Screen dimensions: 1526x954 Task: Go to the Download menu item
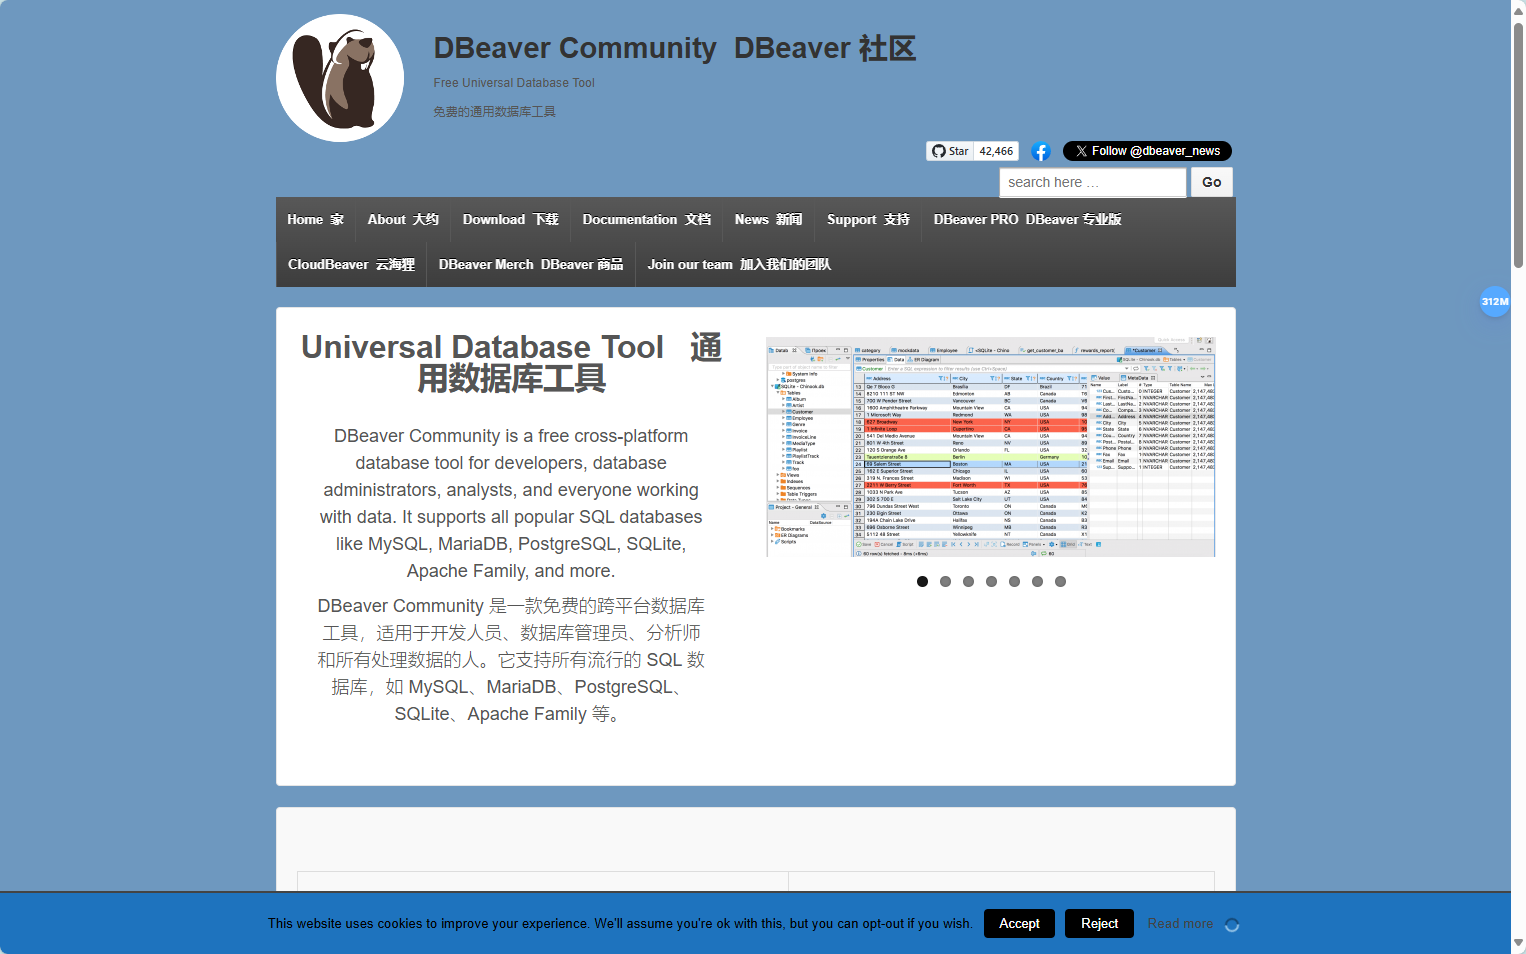pyautogui.click(x=510, y=220)
